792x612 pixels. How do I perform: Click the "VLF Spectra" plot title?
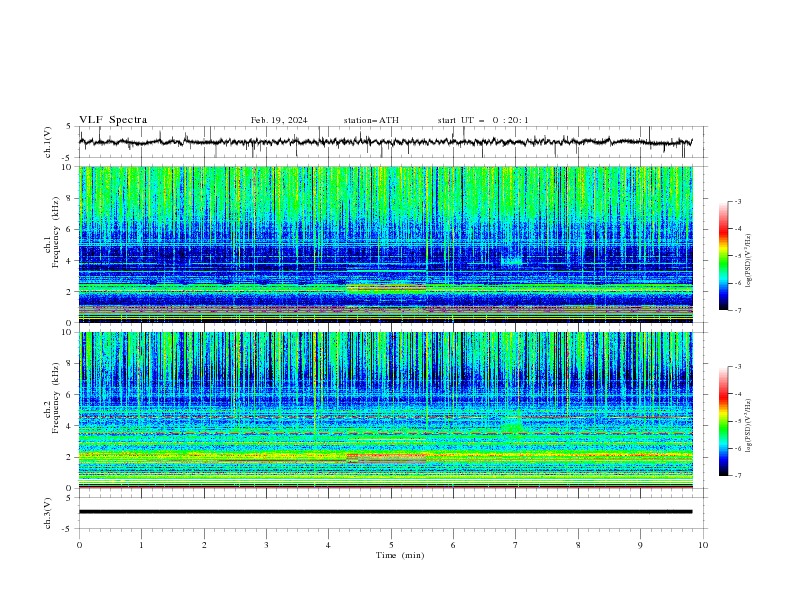(113, 120)
